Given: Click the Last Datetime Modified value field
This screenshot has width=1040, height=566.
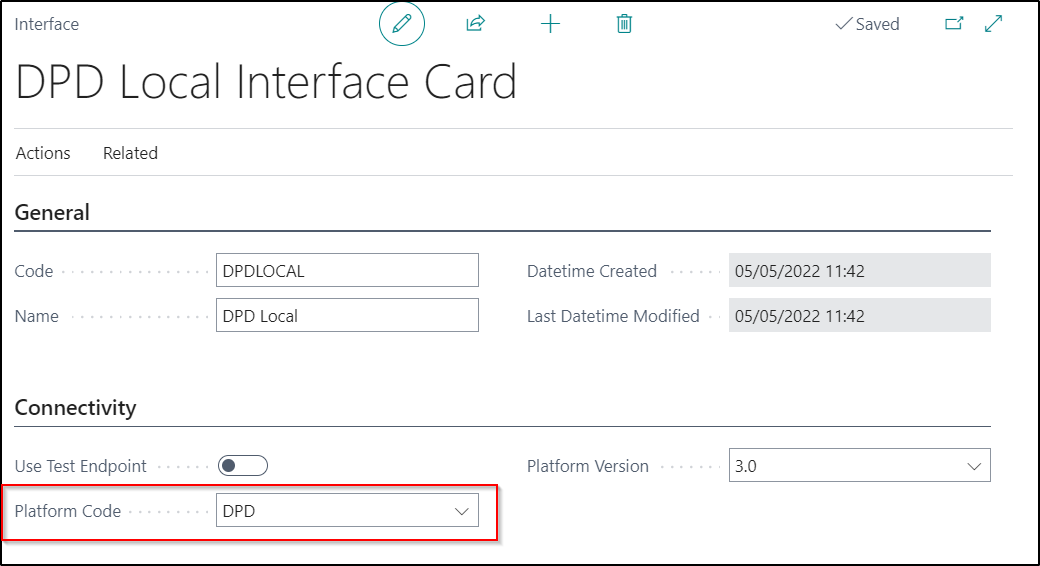Looking at the screenshot, I should [860, 316].
